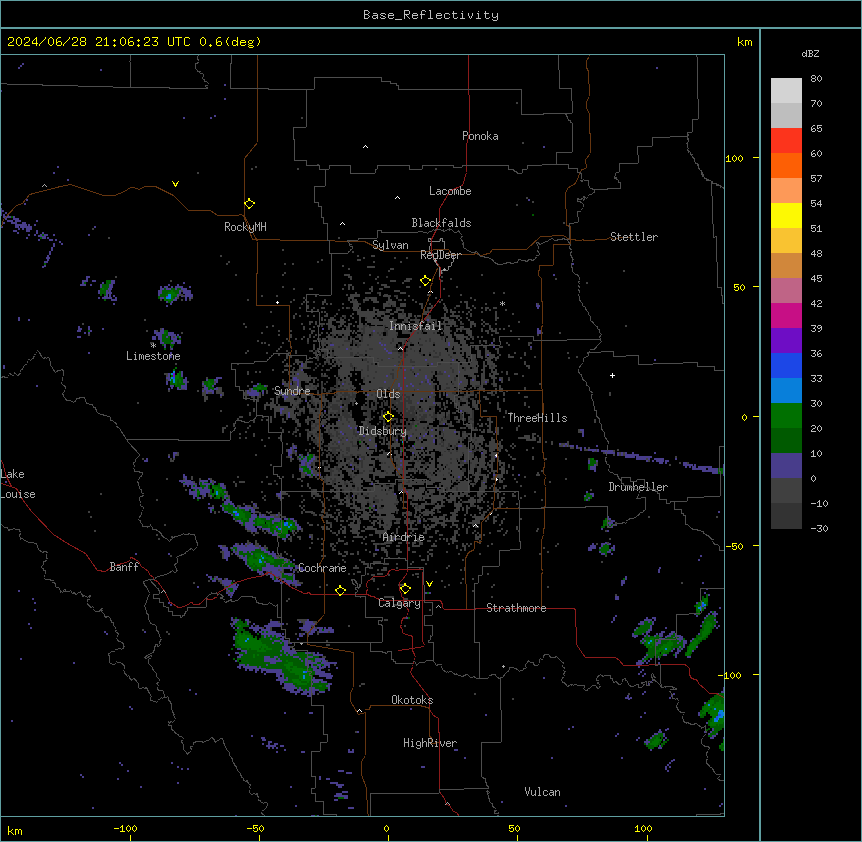Click the Sundre town label
Screen dimensions: 862x842
(292, 391)
